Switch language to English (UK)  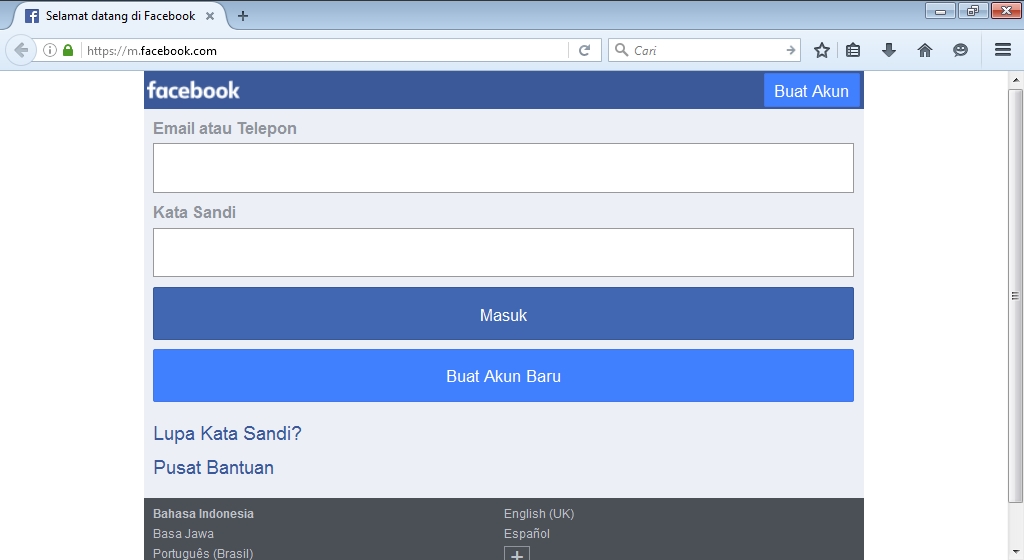[x=539, y=514]
